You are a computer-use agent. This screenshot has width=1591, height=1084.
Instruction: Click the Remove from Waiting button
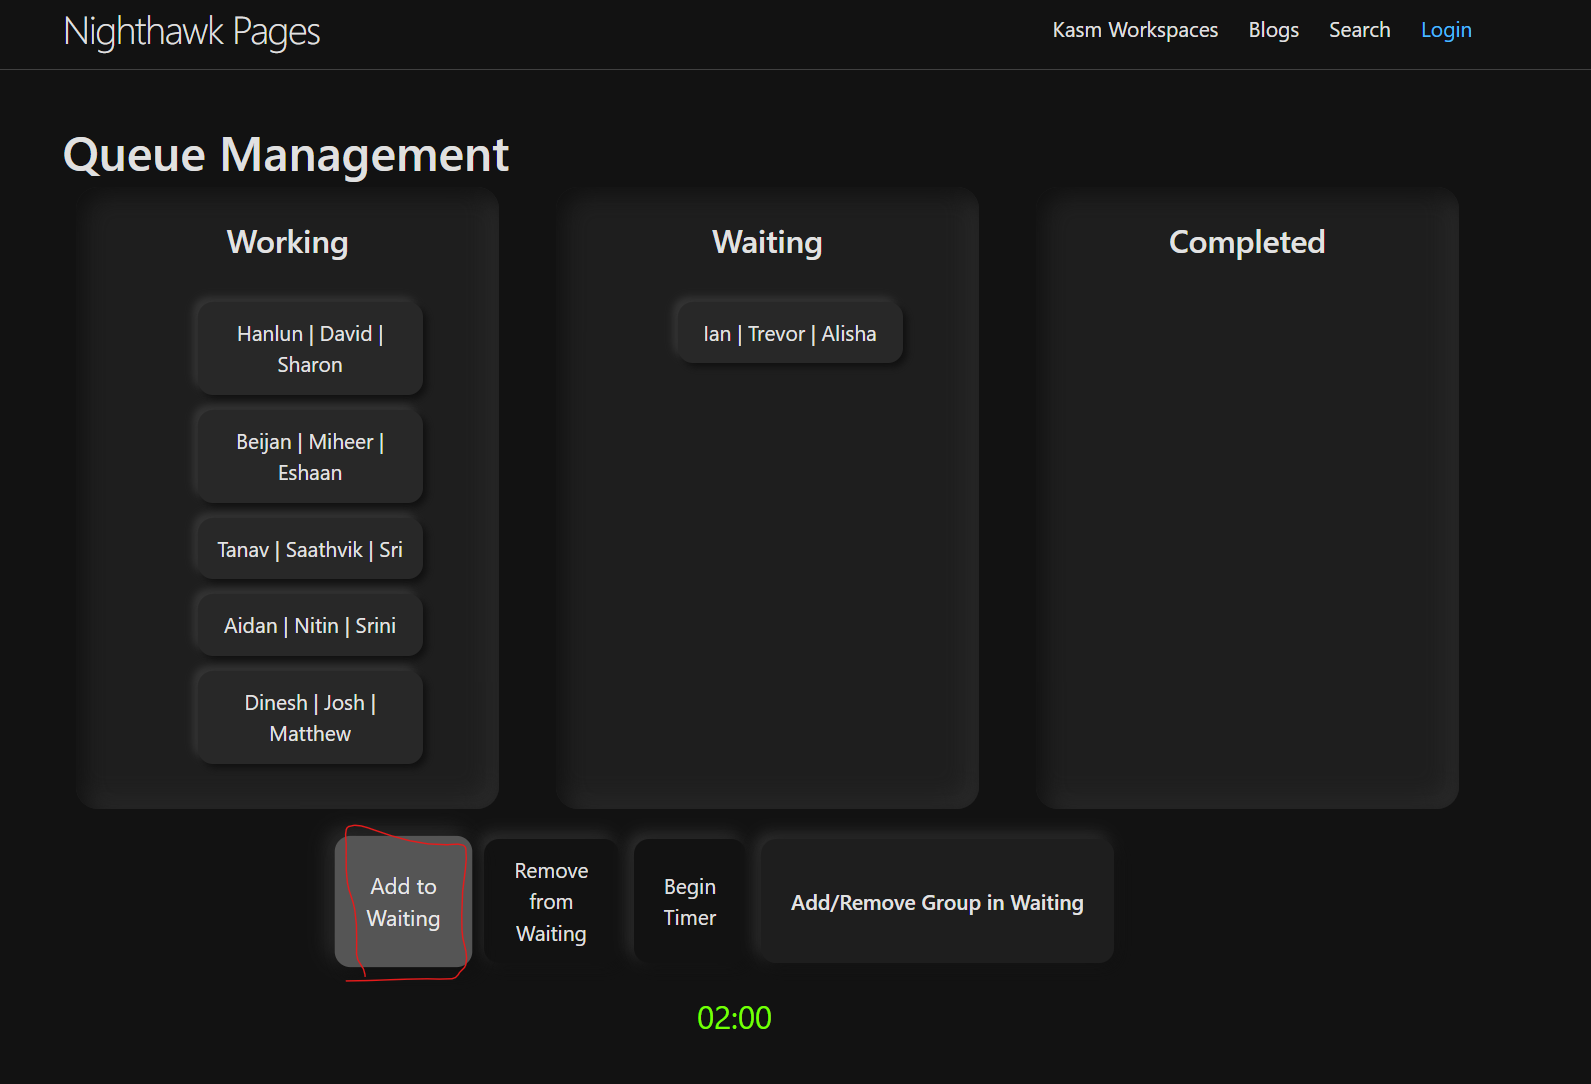pos(551,902)
